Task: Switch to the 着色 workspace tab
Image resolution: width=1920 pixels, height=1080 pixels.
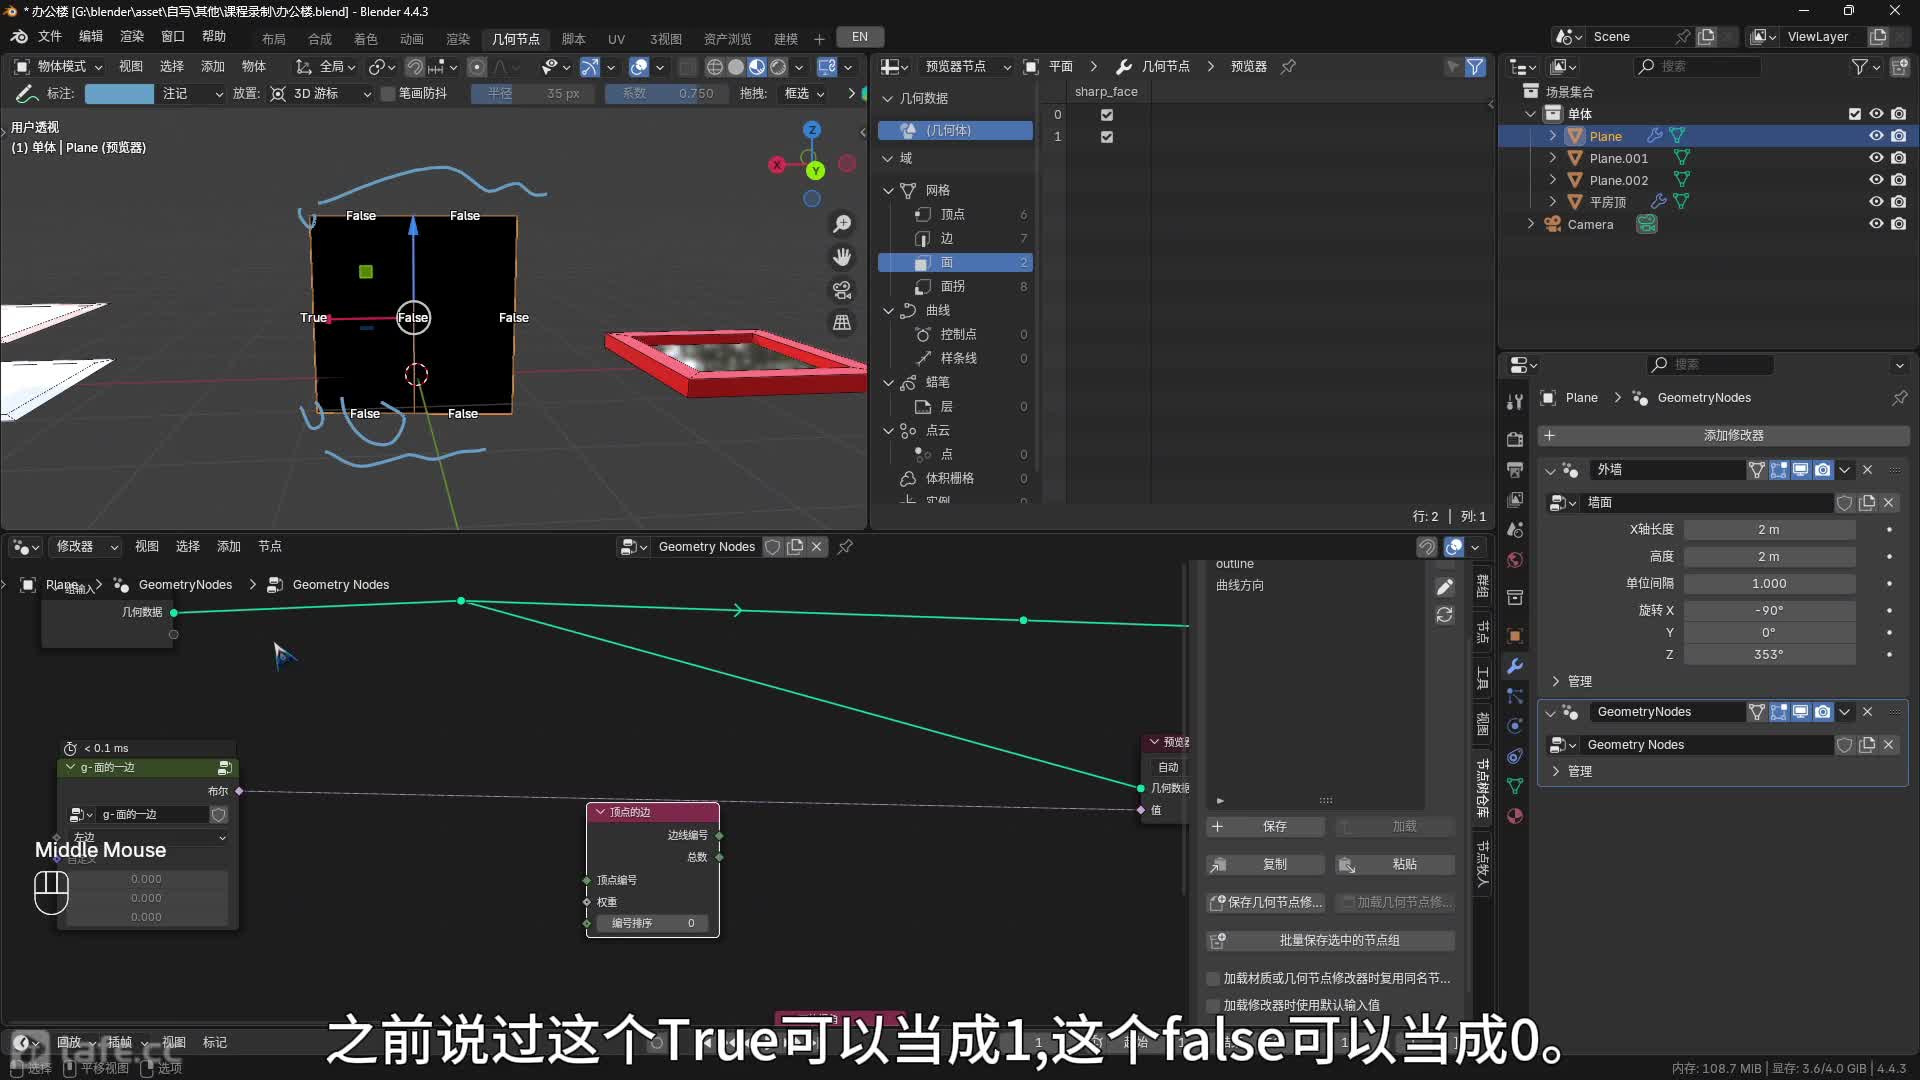Action: [x=366, y=39]
